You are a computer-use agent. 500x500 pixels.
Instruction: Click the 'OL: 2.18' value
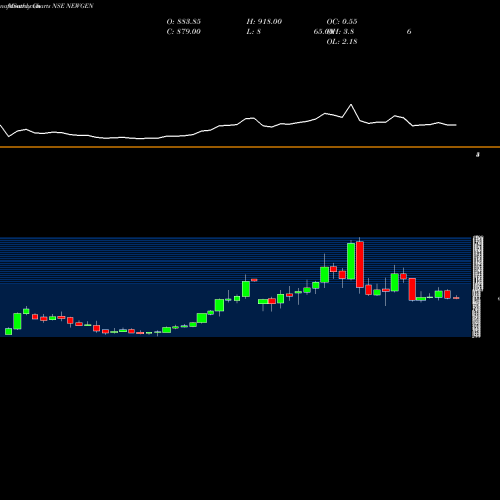(x=342, y=42)
